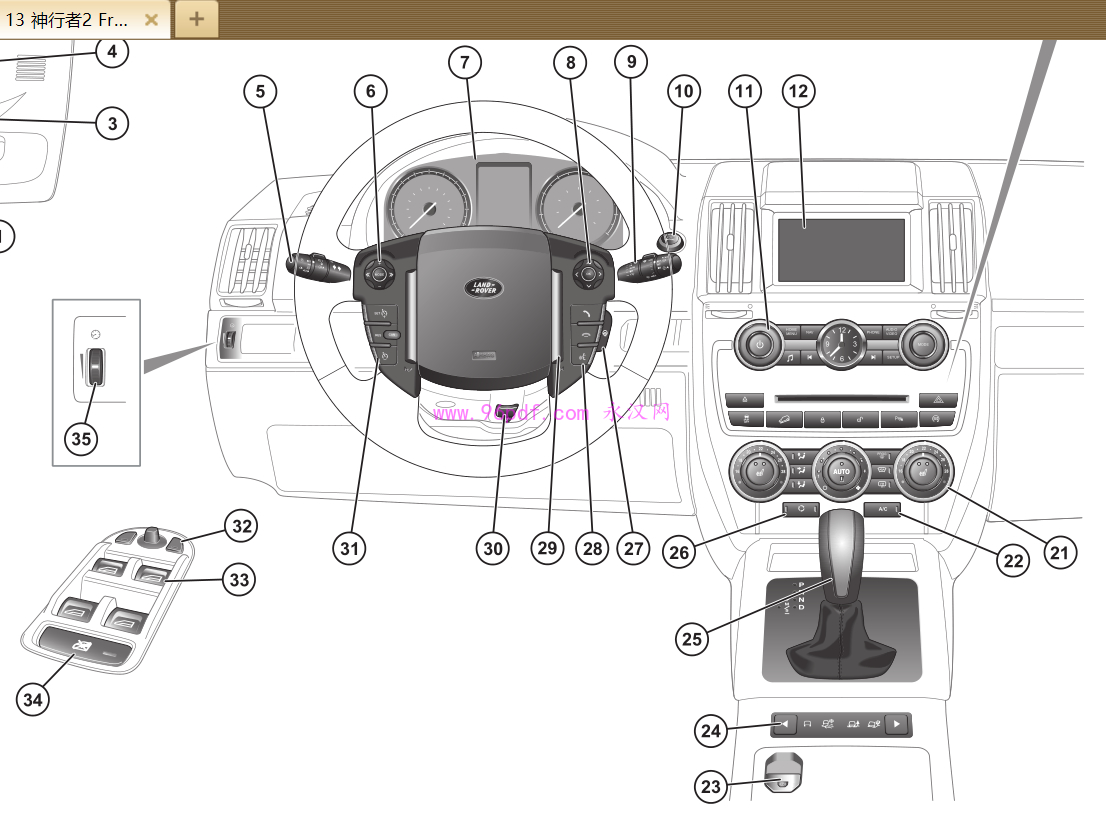The height and width of the screenshot is (820, 1106).
Task: Click the right arrow on terrain response panel
Action: point(897,724)
